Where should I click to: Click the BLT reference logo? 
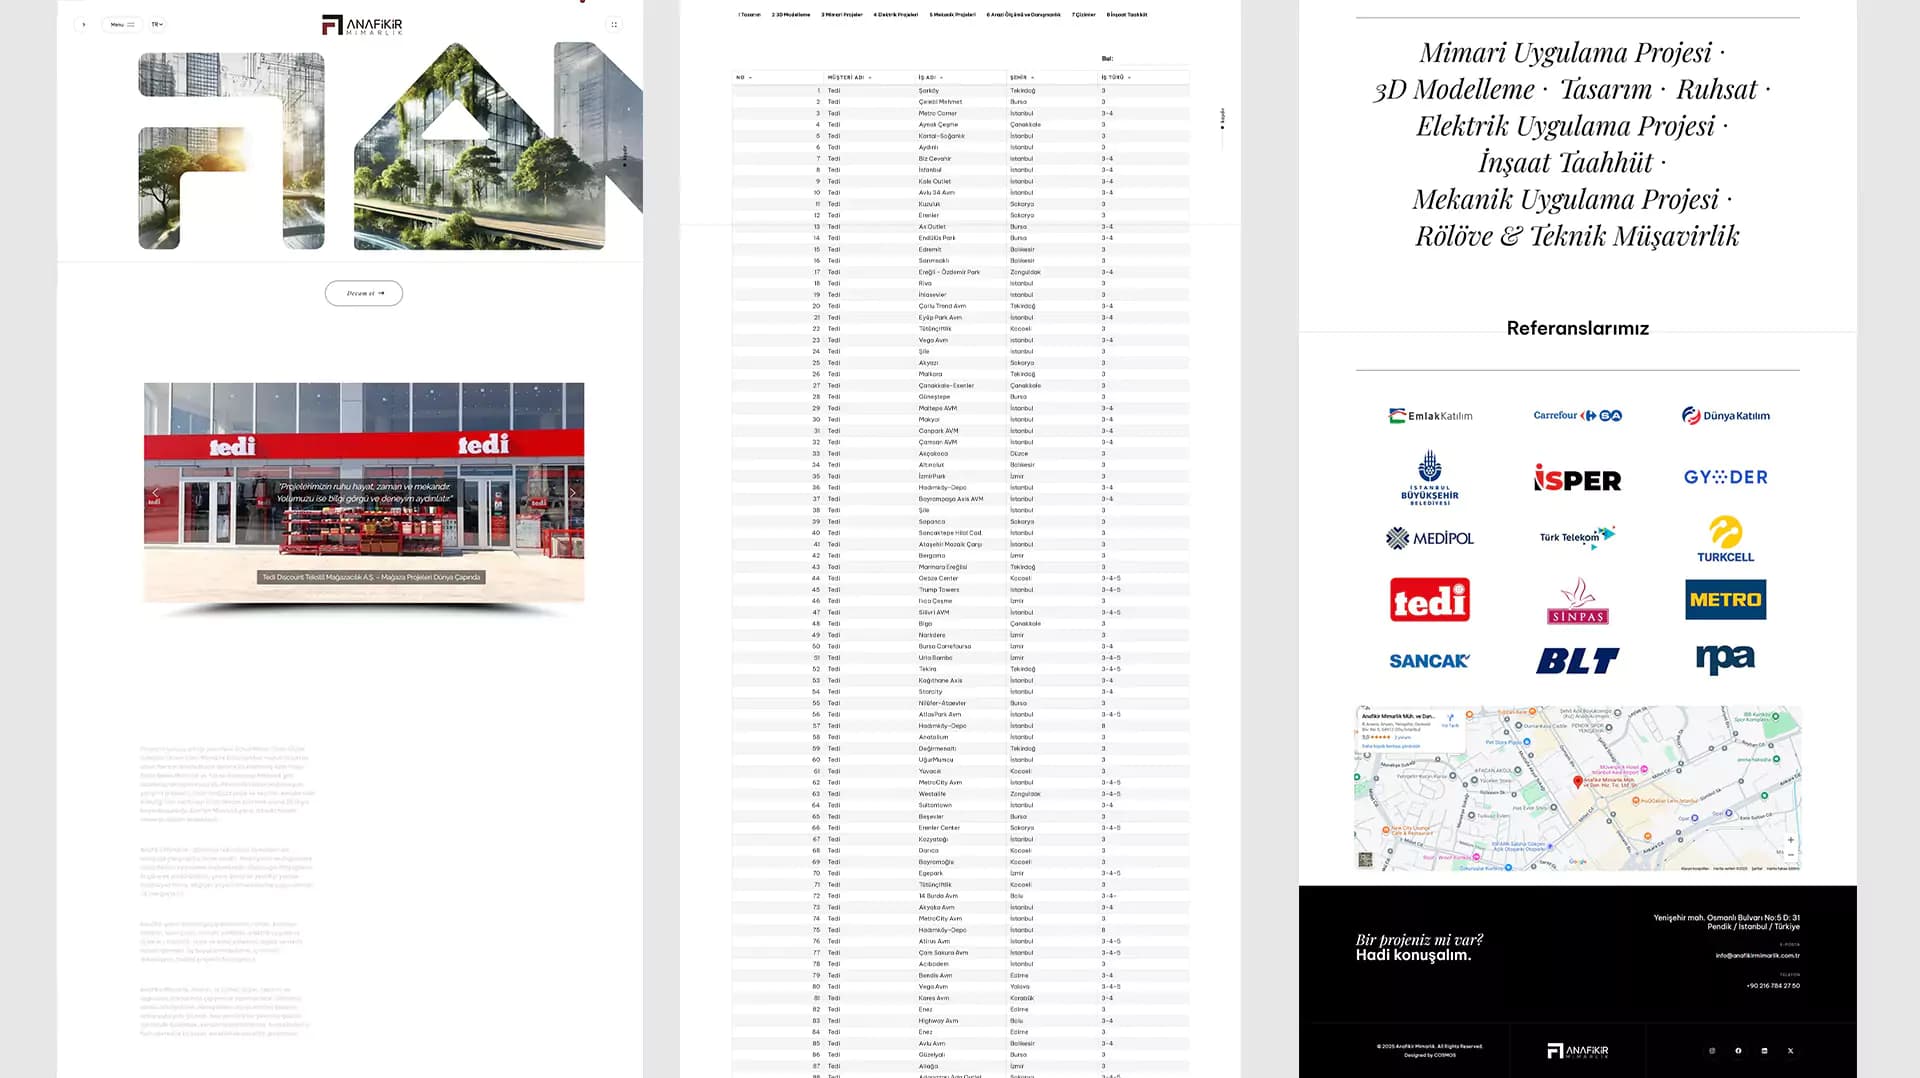tap(1578, 661)
